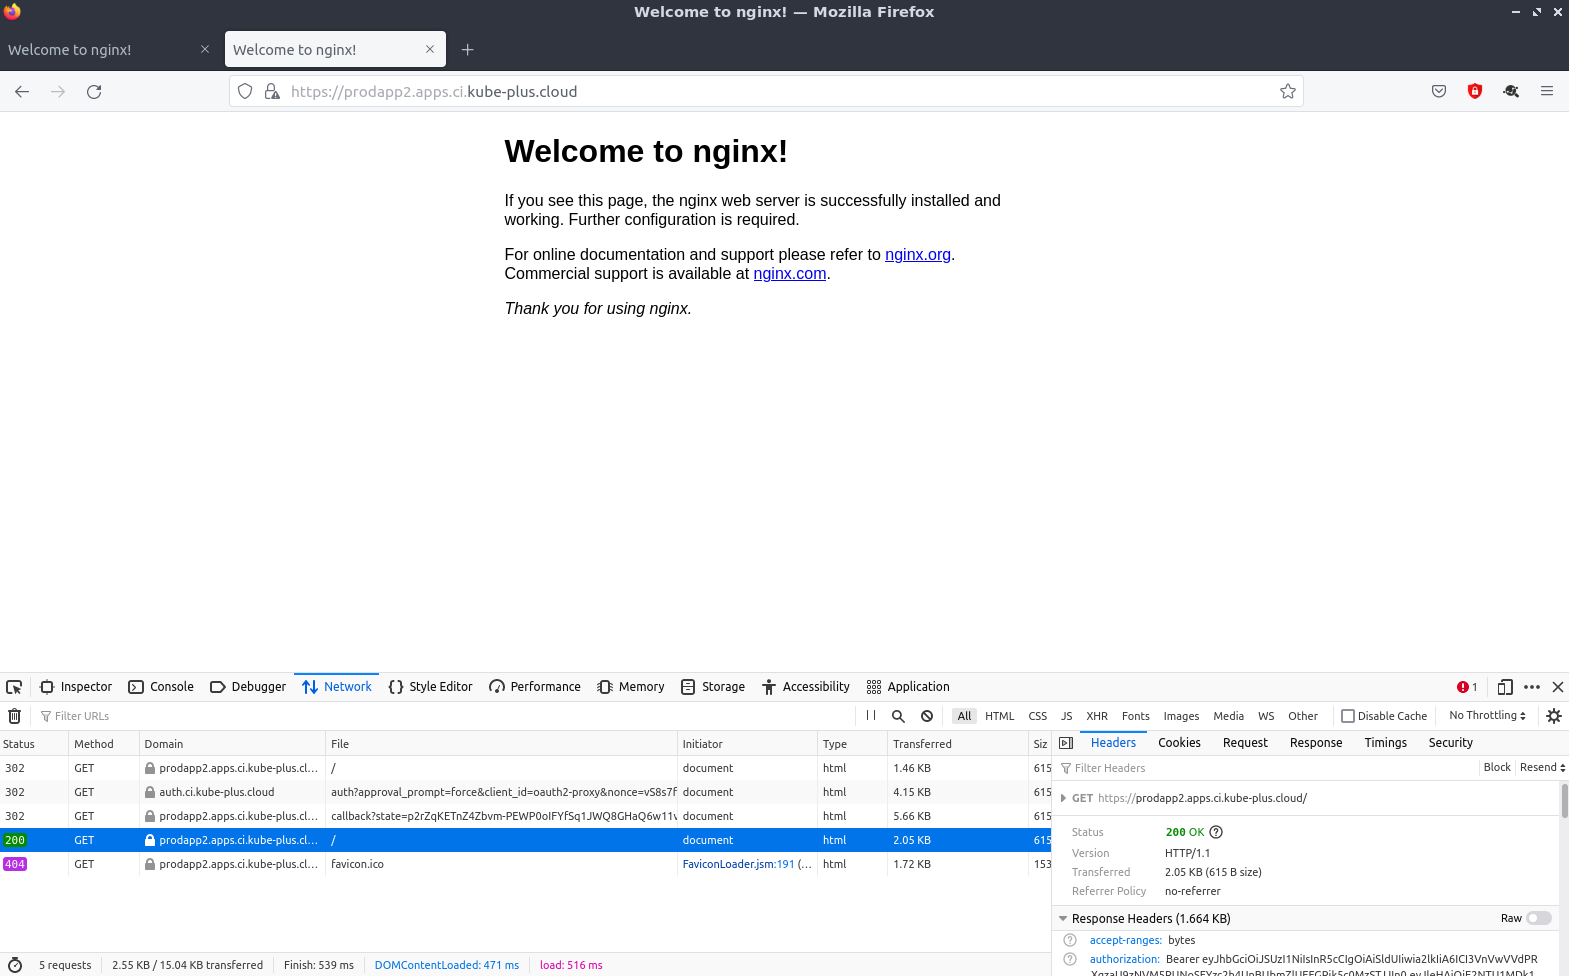Open the DevTools customize ellipsis menu
The image size is (1569, 976).
[1532, 687]
